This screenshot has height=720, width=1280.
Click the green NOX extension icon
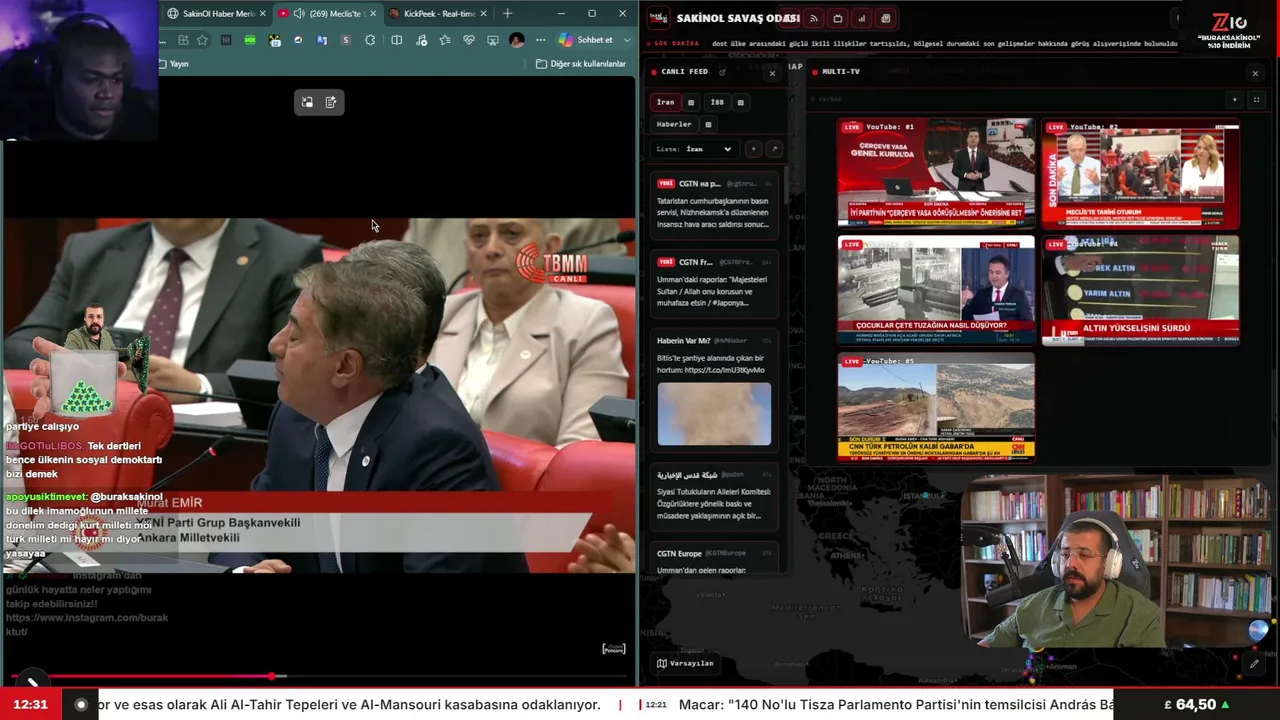(250, 40)
